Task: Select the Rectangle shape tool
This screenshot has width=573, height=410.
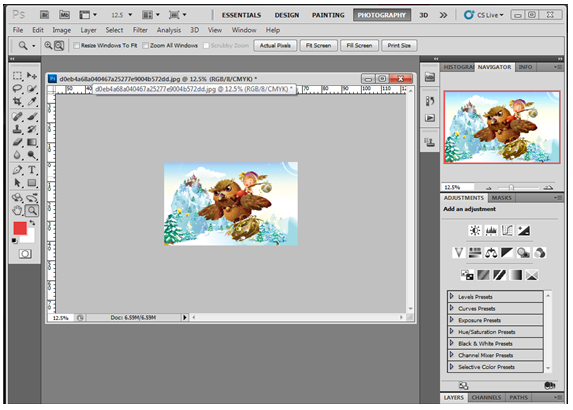Action: click(32, 183)
